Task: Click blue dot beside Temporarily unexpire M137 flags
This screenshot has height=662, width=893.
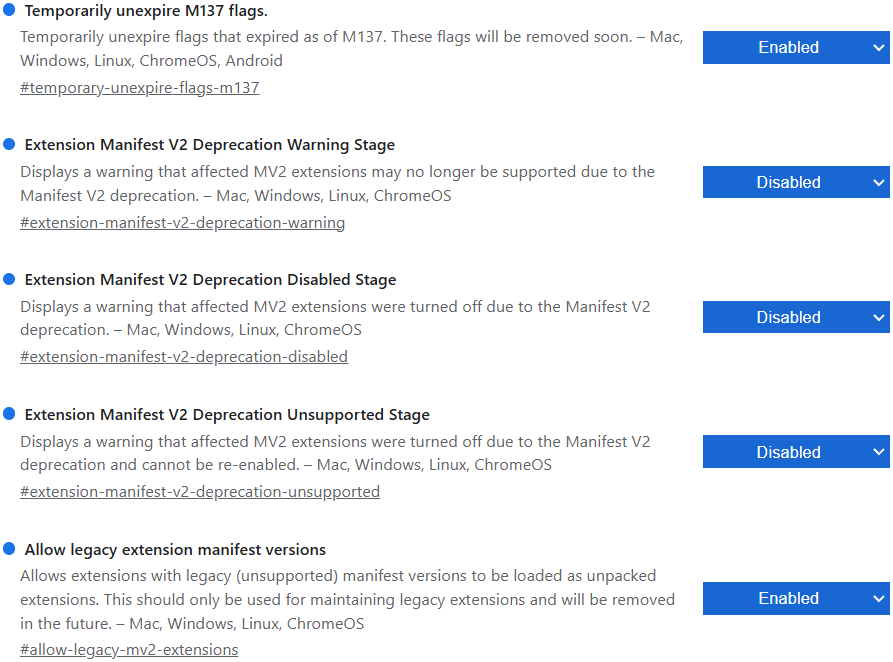Action: point(9,10)
